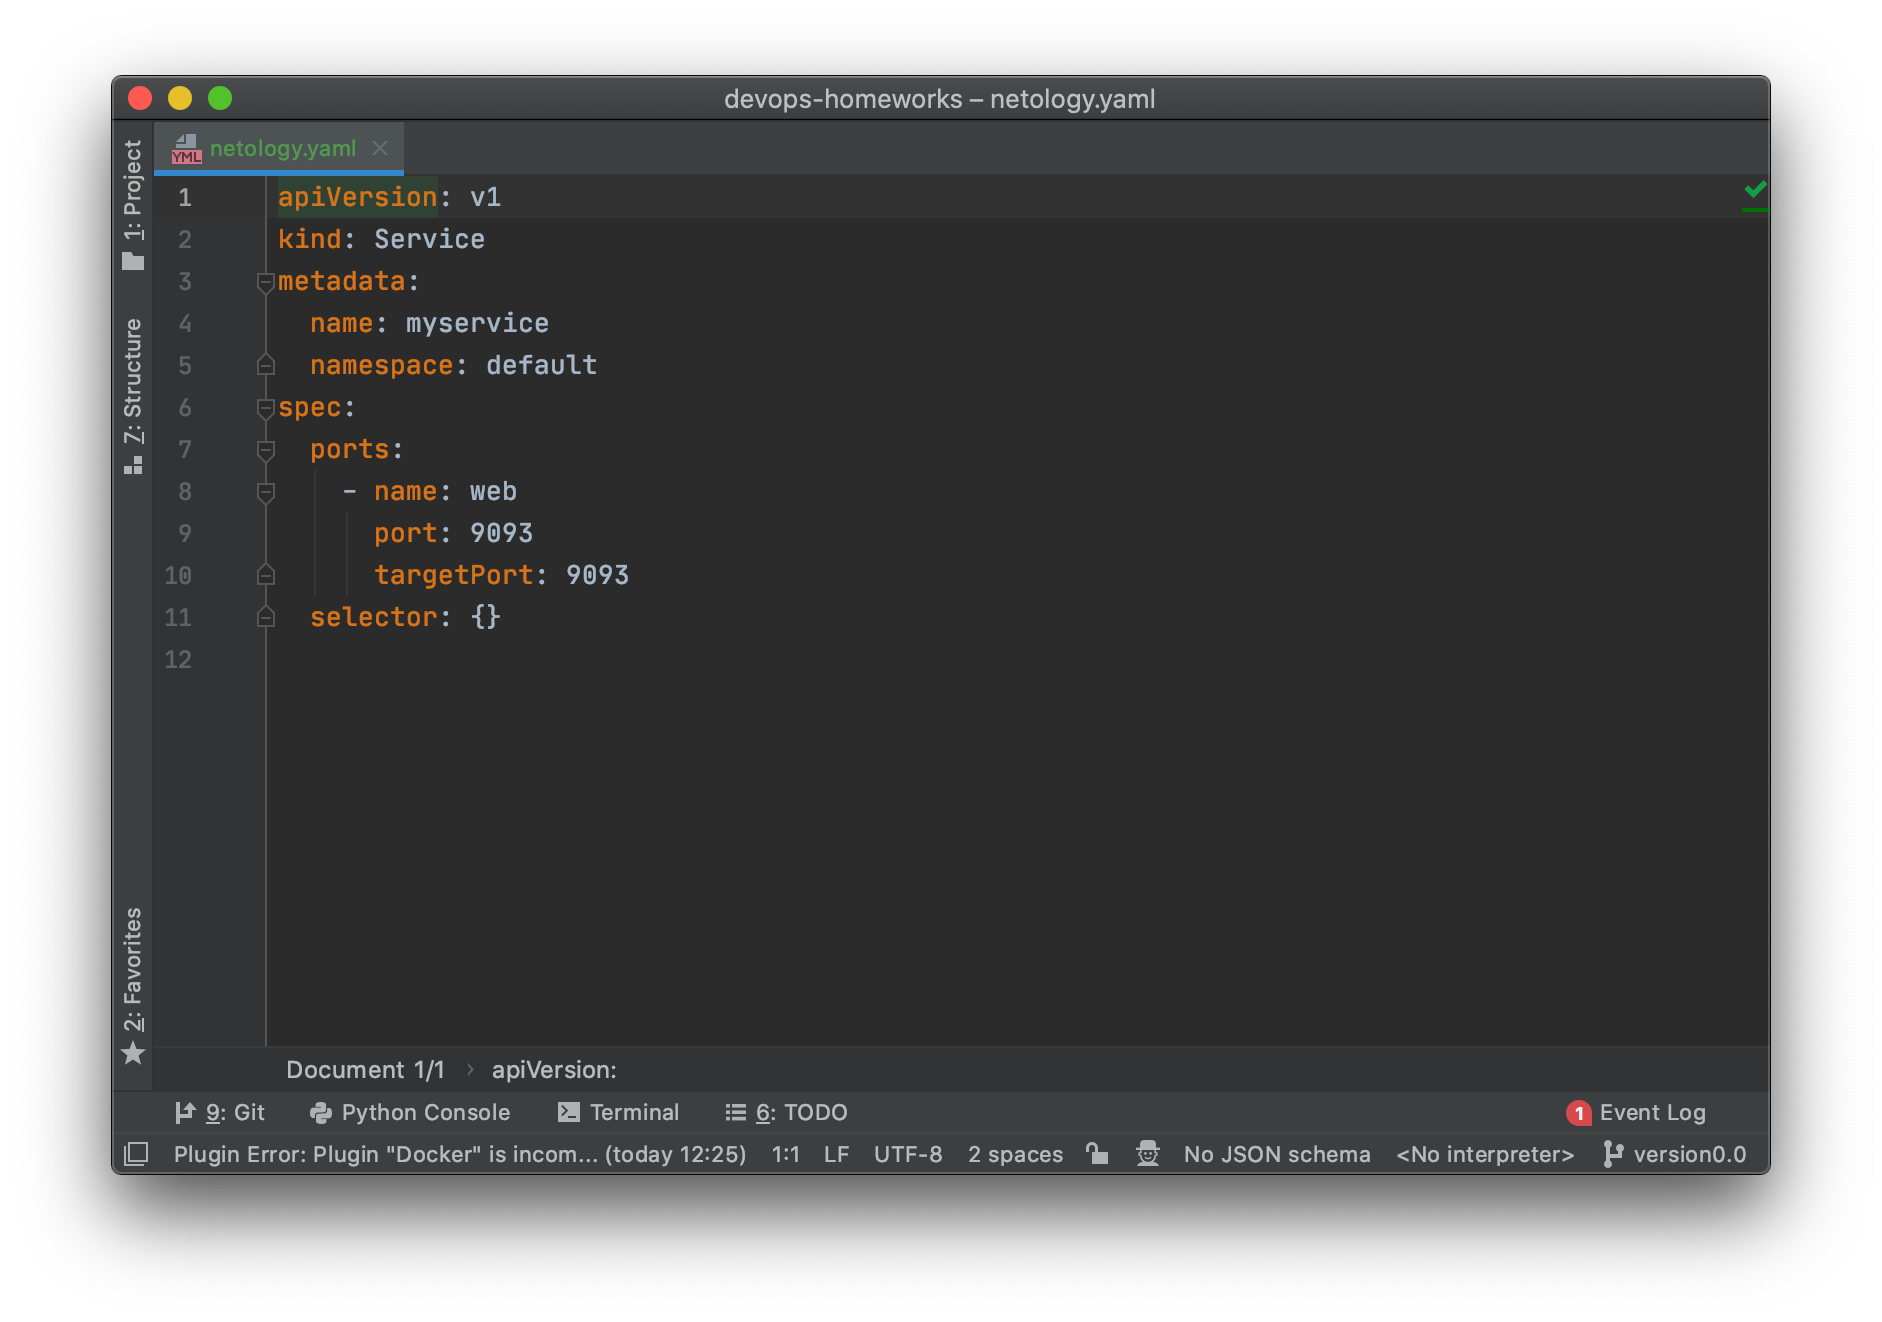
Task: Click the apiVersion: breadcrumb
Action: point(554,1070)
